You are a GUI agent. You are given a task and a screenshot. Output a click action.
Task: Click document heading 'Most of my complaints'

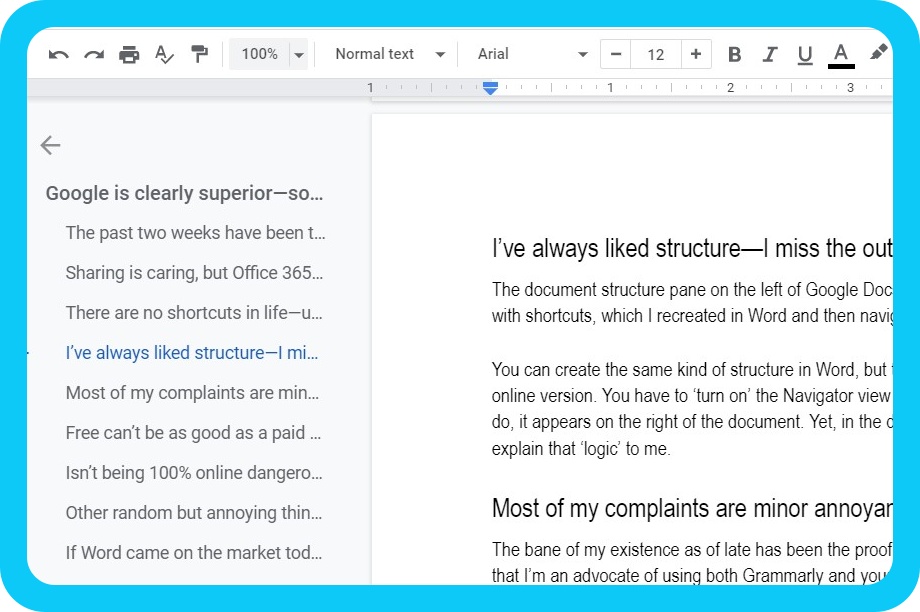tap(692, 508)
